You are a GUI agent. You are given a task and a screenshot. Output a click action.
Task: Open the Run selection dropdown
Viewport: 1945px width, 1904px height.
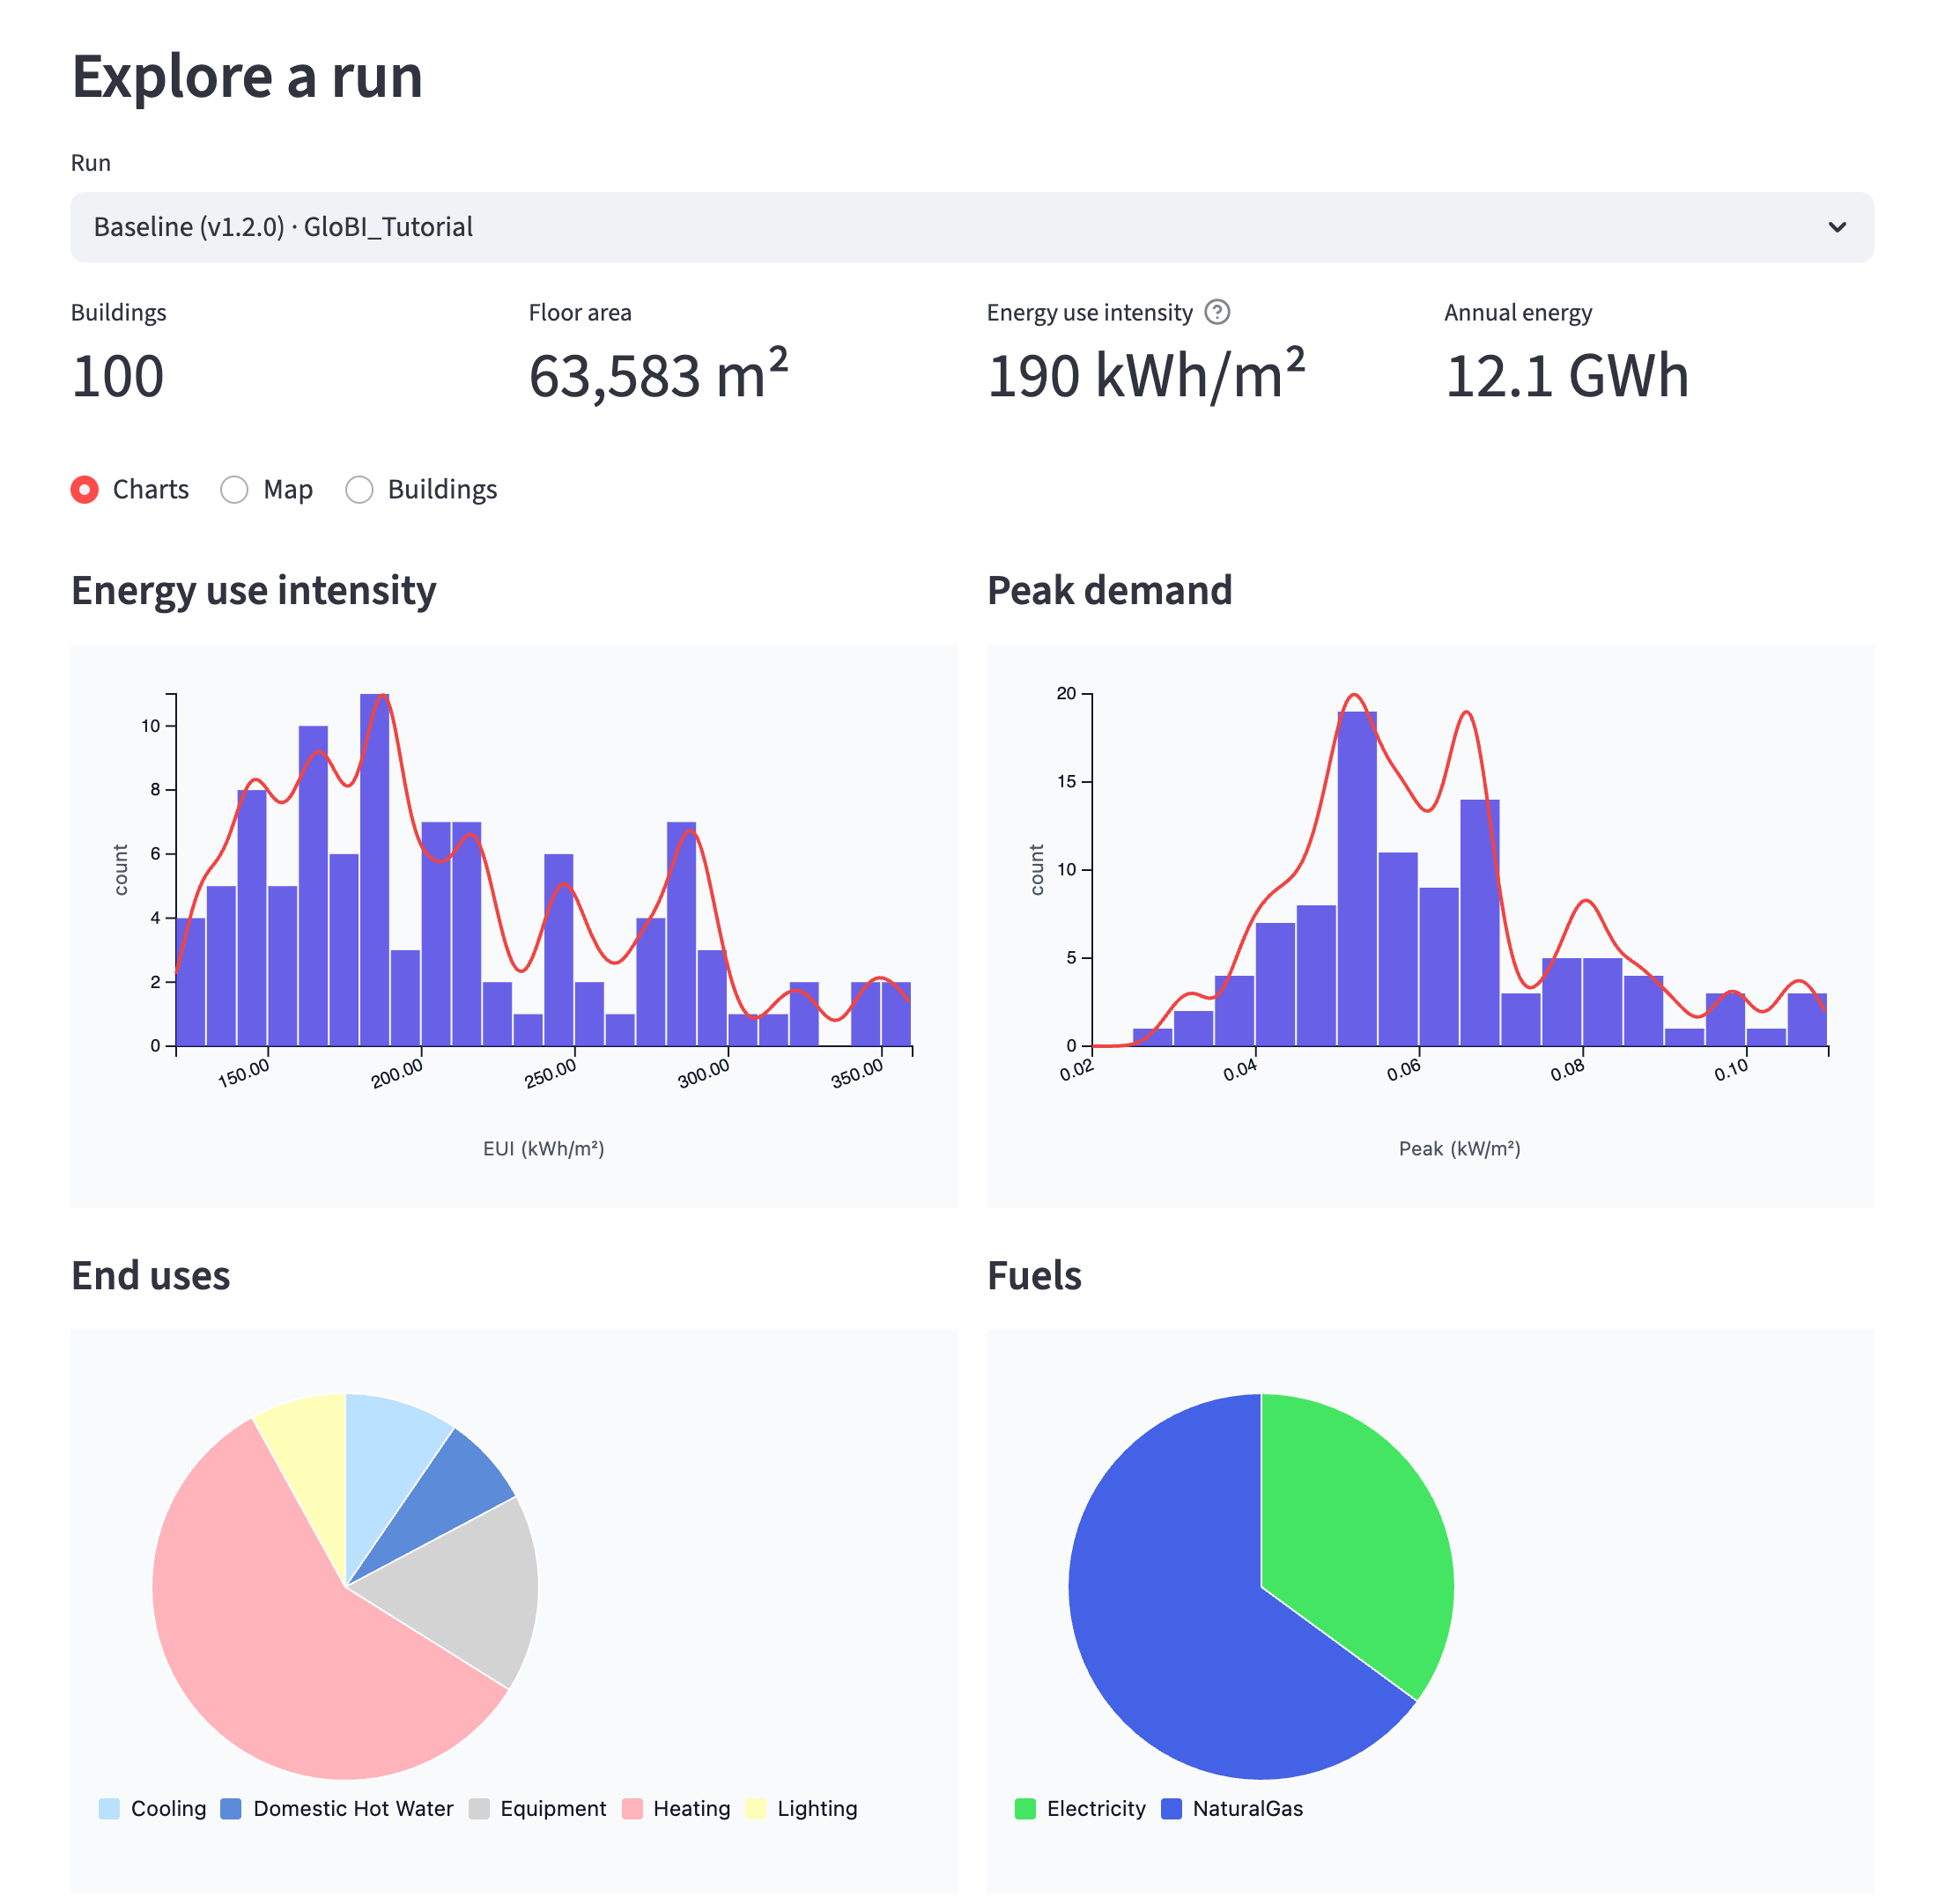point(971,227)
